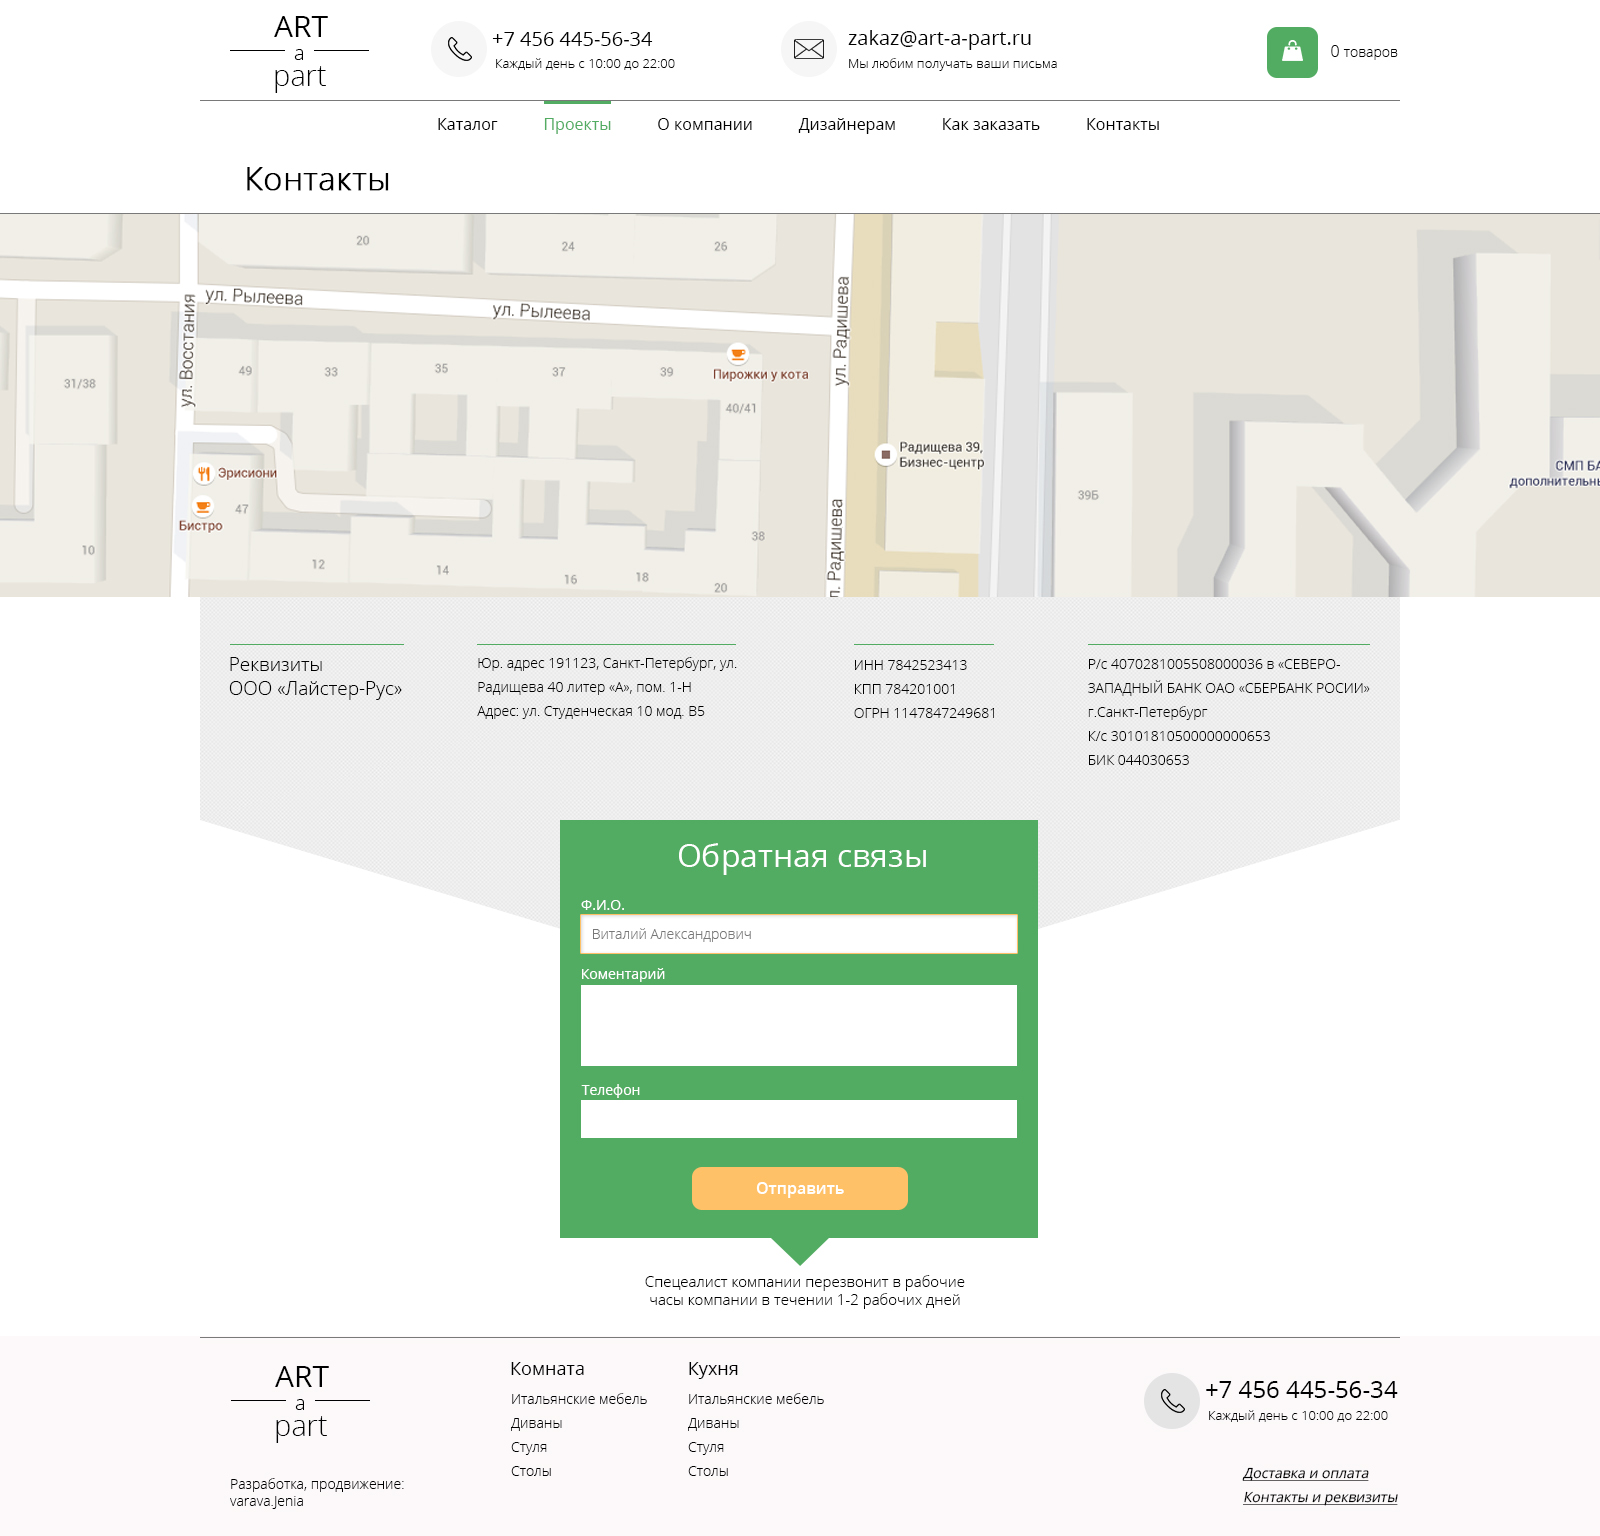Click the Отправить submit button
The image size is (1600, 1536).
pos(800,1188)
